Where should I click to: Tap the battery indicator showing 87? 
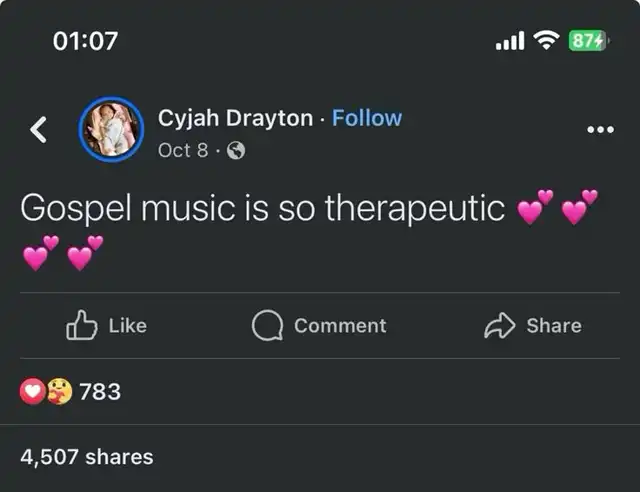coord(587,41)
